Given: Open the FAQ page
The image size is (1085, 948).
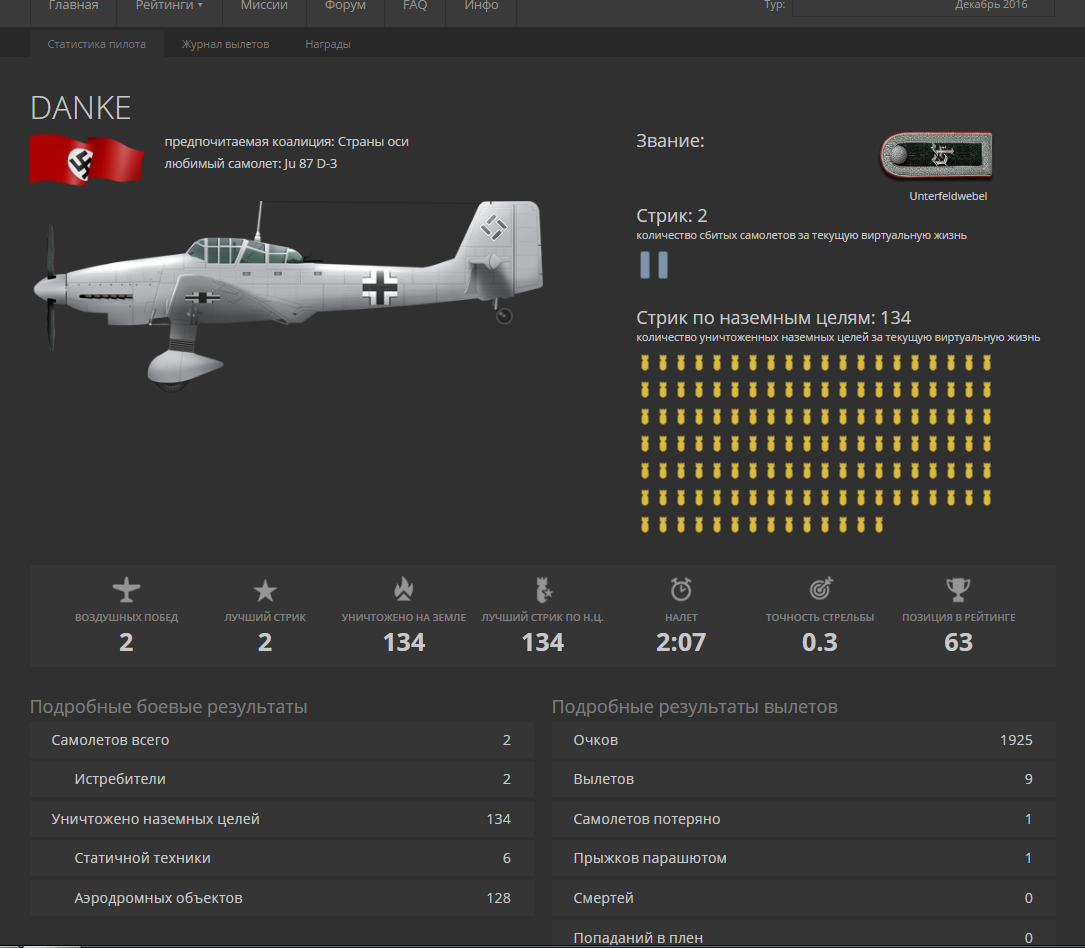Looking at the screenshot, I should click(415, 6).
